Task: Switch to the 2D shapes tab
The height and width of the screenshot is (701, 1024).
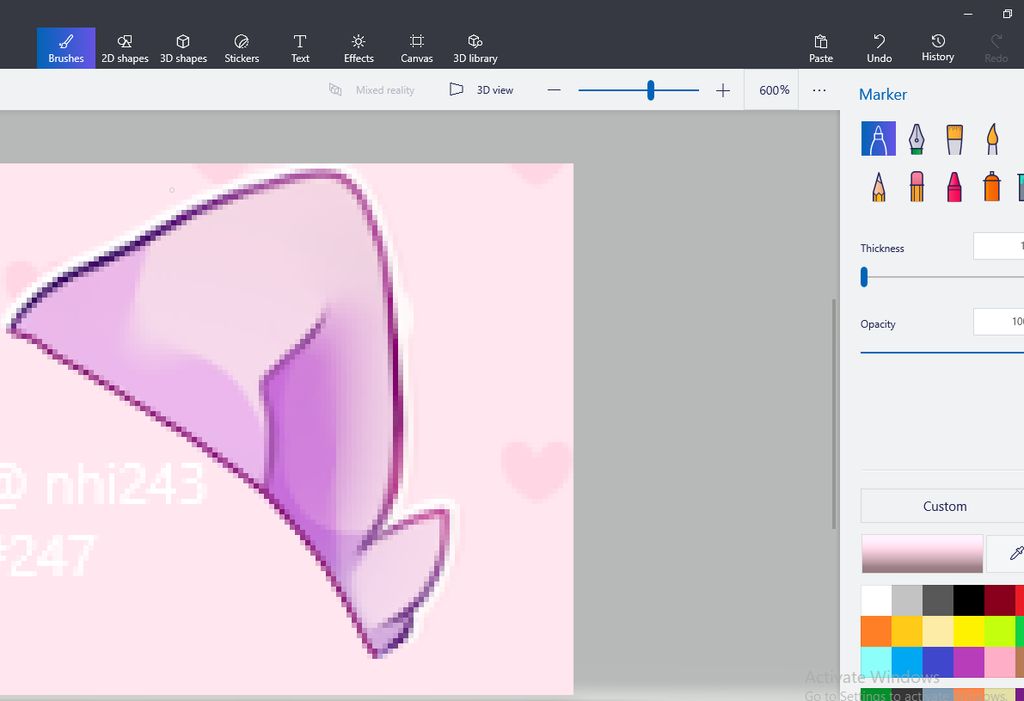Action: coord(125,49)
